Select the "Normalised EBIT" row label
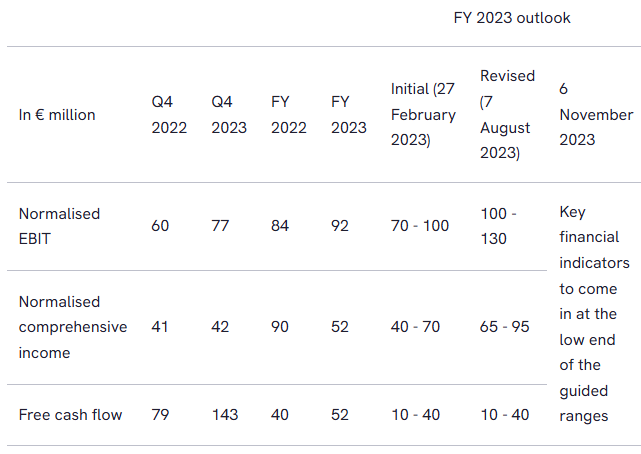The width and height of the screenshot is (641, 454). (x=59, y=226)
